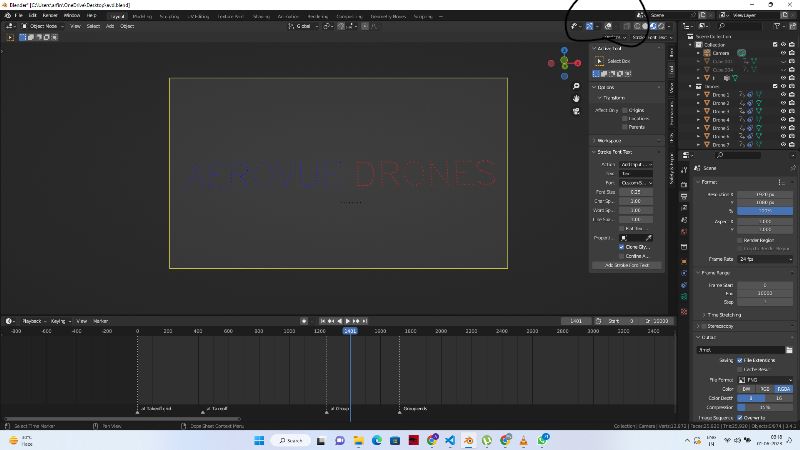The height and width of the screenshot is (450, 800).
Task: Open the Window menu
Action: (x=72, y=16)
